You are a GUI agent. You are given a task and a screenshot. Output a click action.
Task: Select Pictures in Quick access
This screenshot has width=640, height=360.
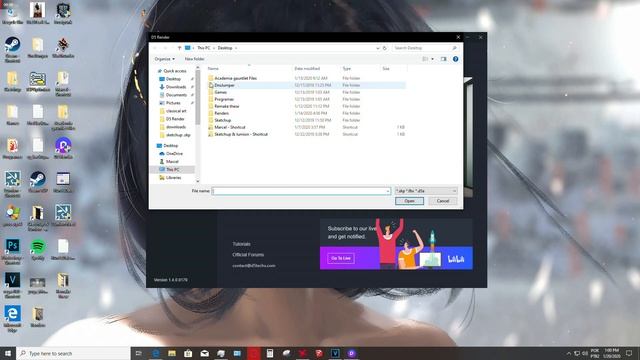(173, 103)
